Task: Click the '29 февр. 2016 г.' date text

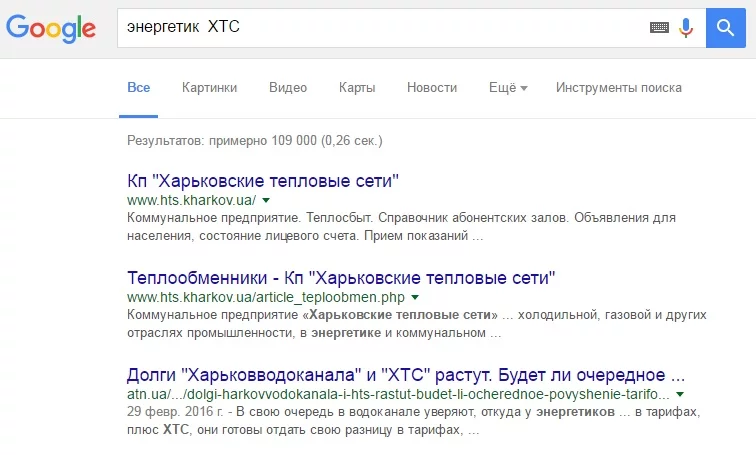Action: (175, 412)
